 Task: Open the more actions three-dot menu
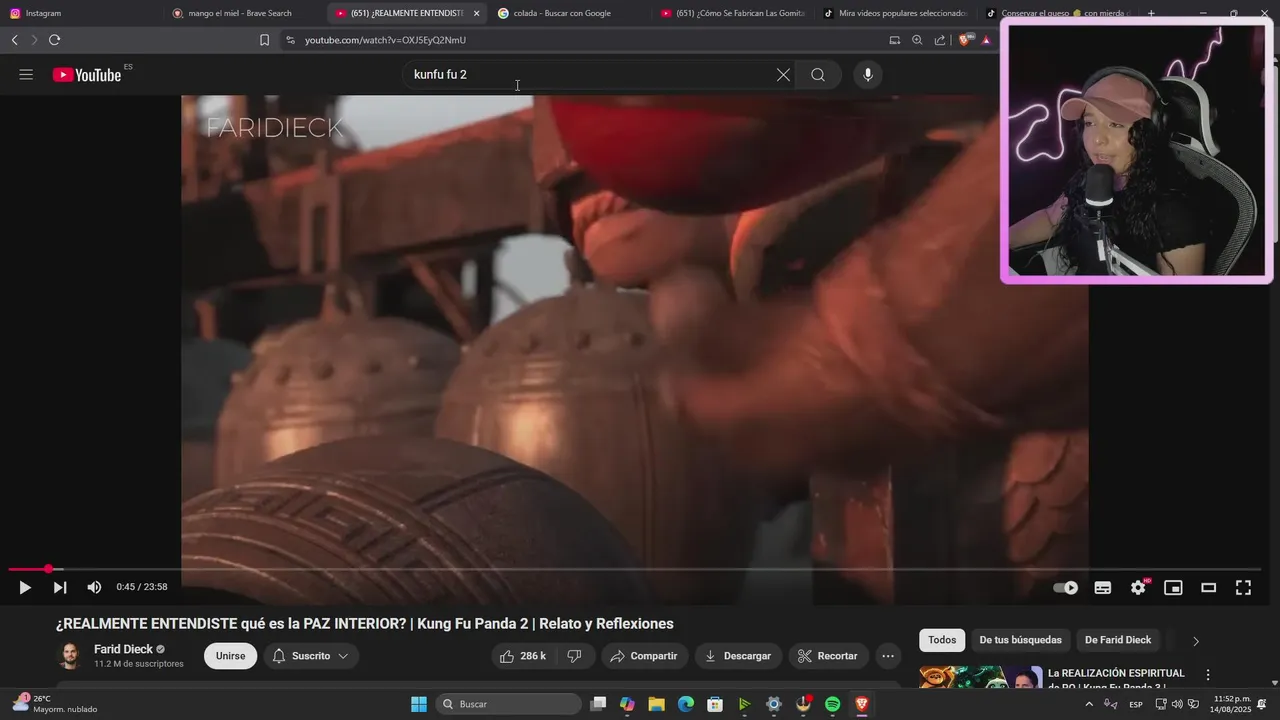pos(888,656)
